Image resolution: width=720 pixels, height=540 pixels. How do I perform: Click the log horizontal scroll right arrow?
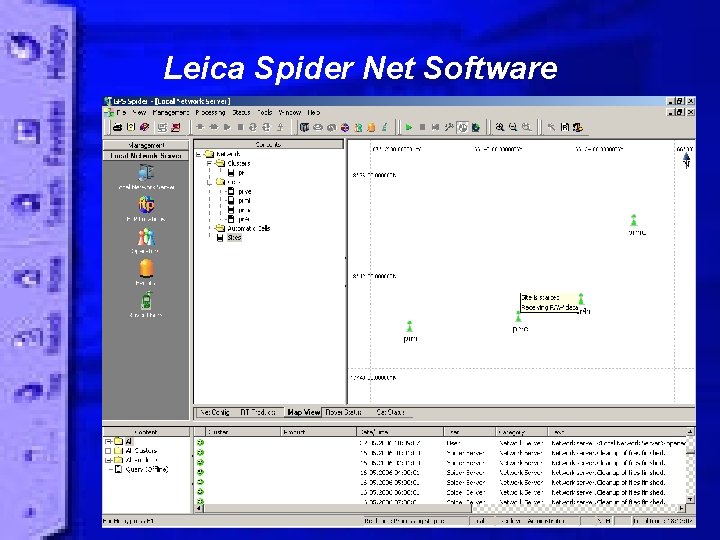pos(681,508)
